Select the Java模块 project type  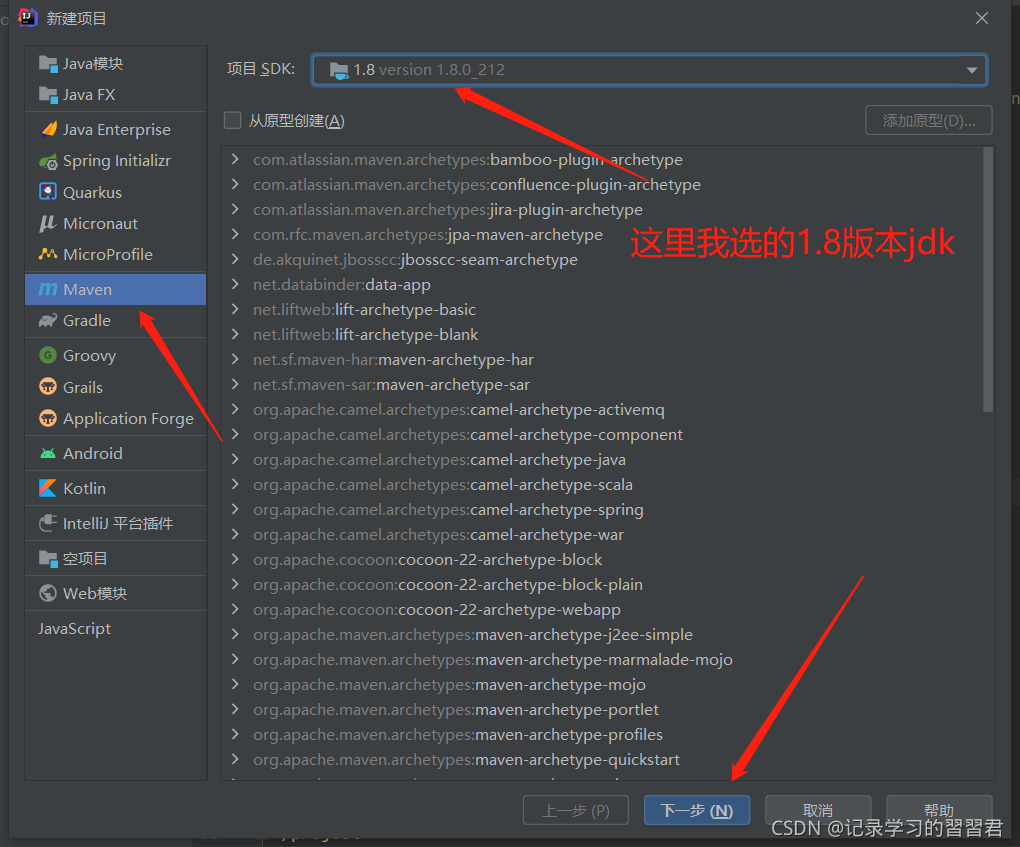coord(116,64)
